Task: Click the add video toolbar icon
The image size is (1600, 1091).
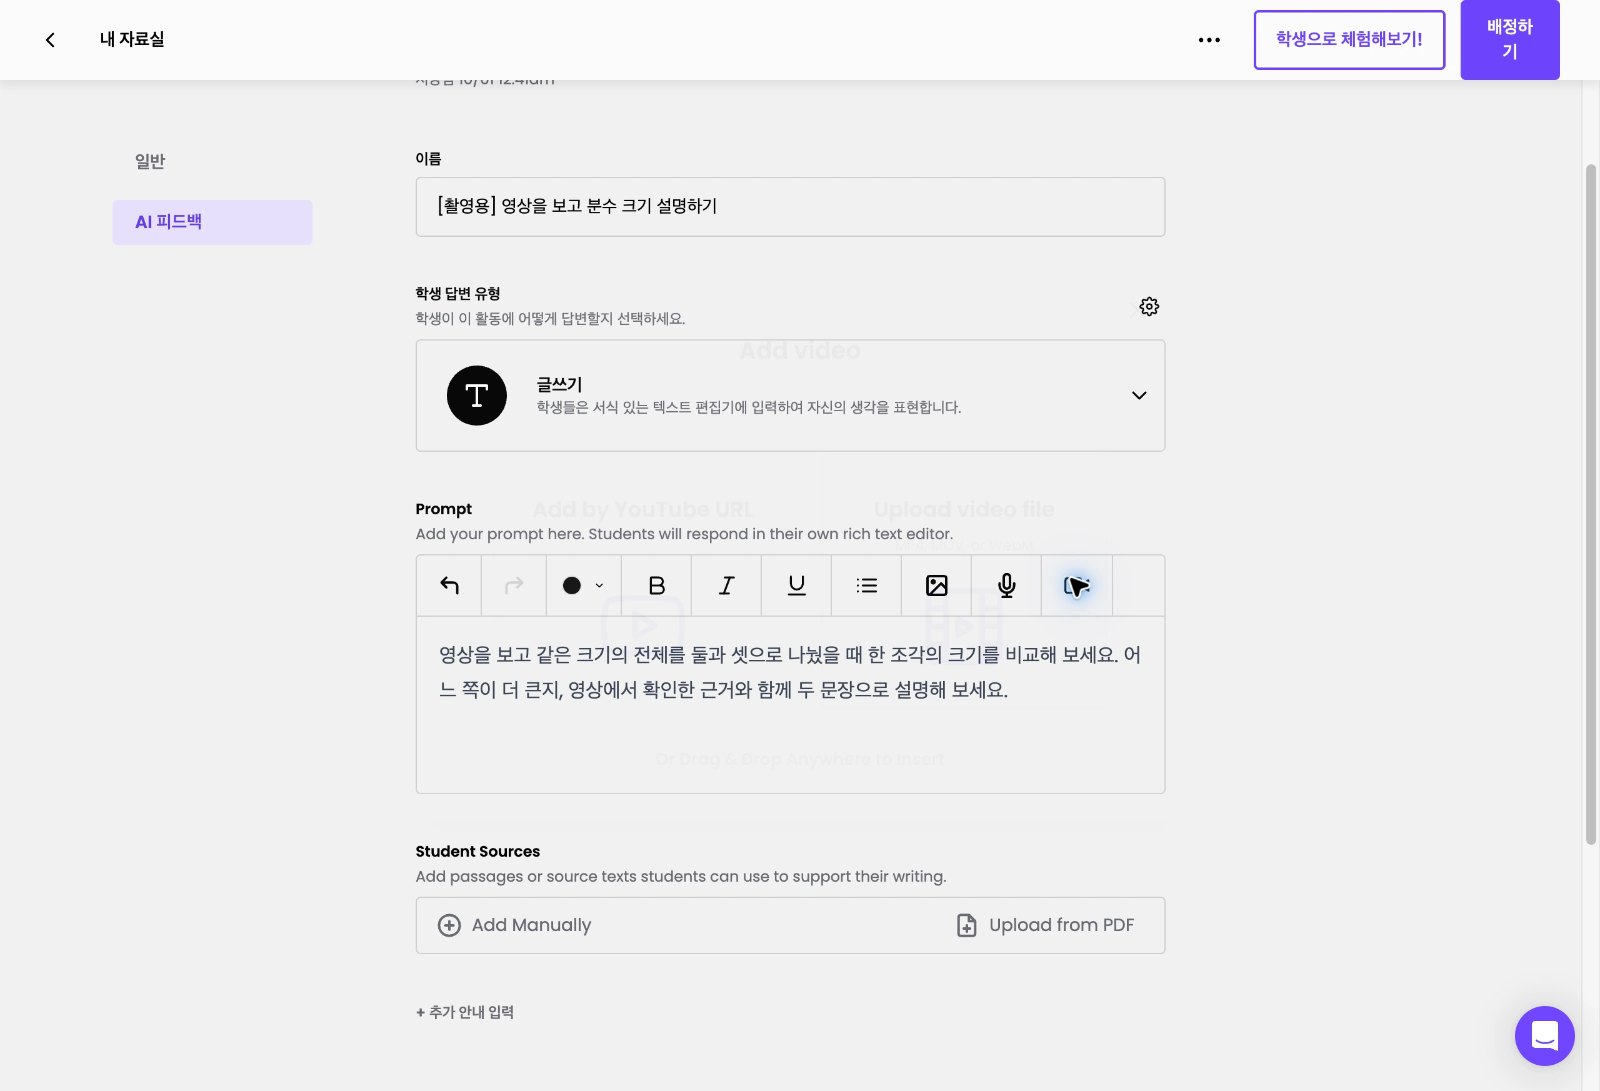Action: [x=1077, y=586]
